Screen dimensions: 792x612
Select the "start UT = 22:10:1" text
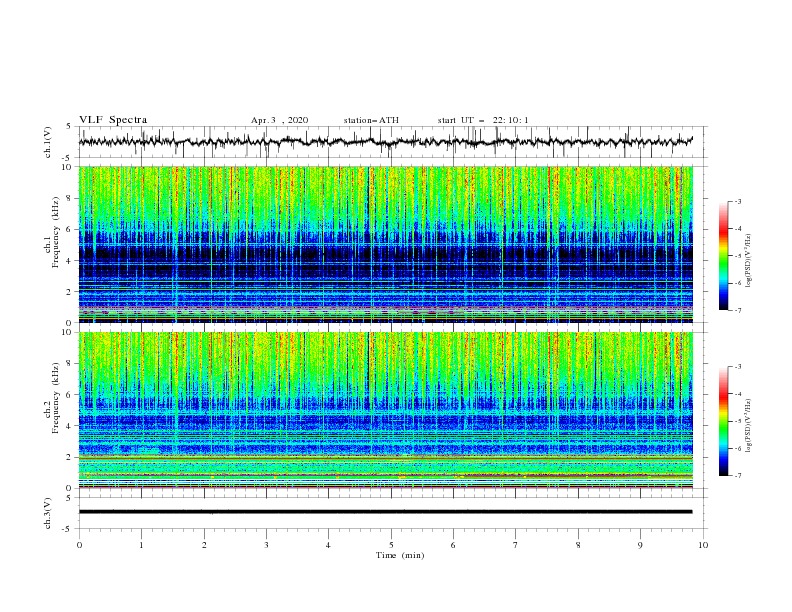[483, 120]
